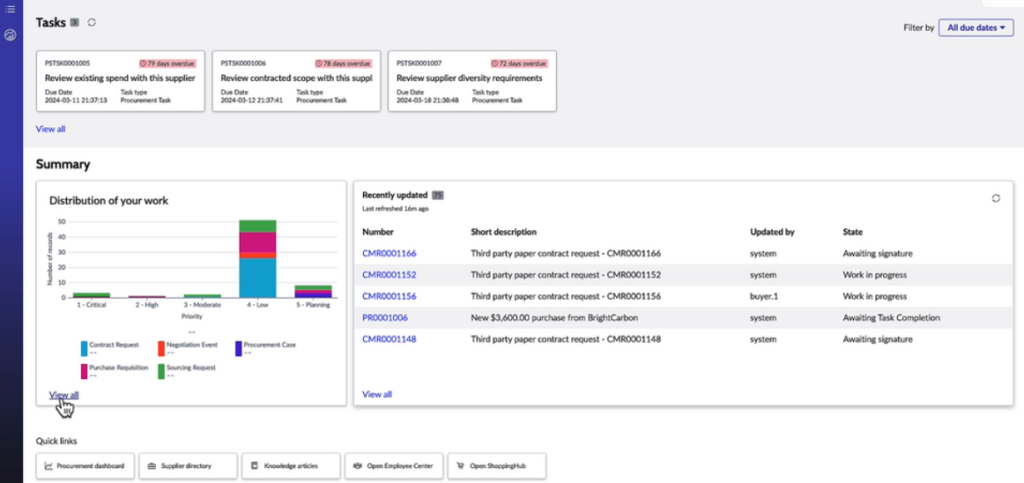This screenshot has height=483, width=1024.
Task: Click the 1 - Critical bar in chart
Action: 91,295
